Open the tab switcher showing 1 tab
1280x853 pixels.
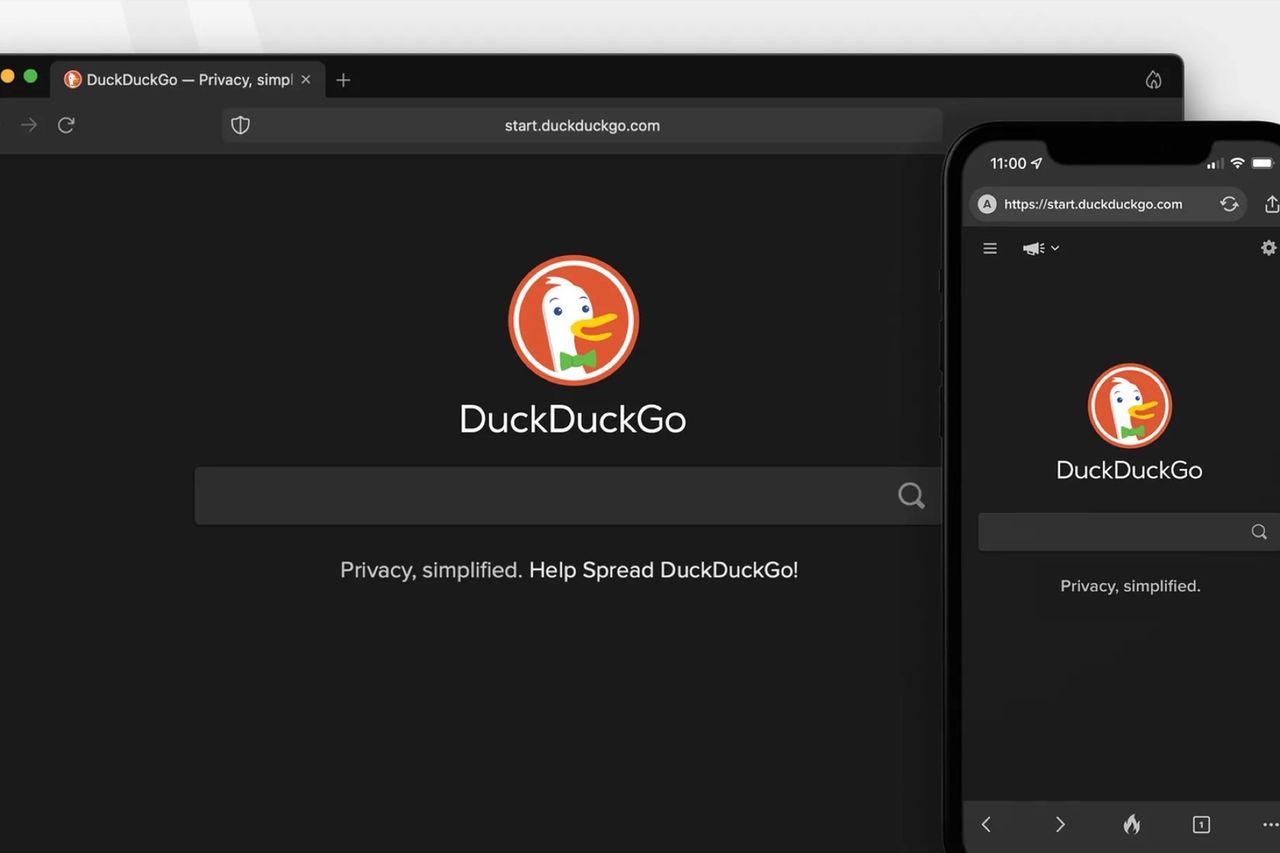pyautogui.click(x=1201, y=824)
